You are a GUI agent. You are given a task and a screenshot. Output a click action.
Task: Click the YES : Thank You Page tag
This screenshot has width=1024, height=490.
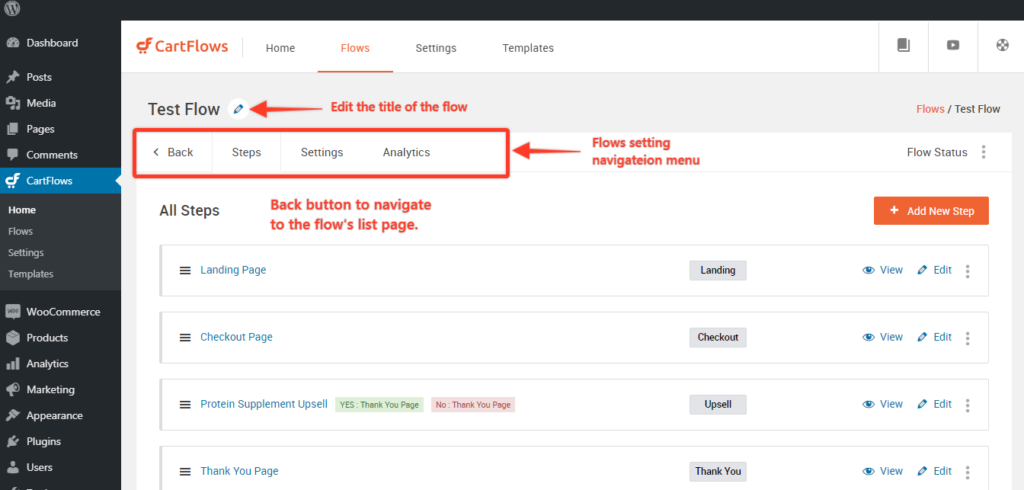[x=379, y=404]
